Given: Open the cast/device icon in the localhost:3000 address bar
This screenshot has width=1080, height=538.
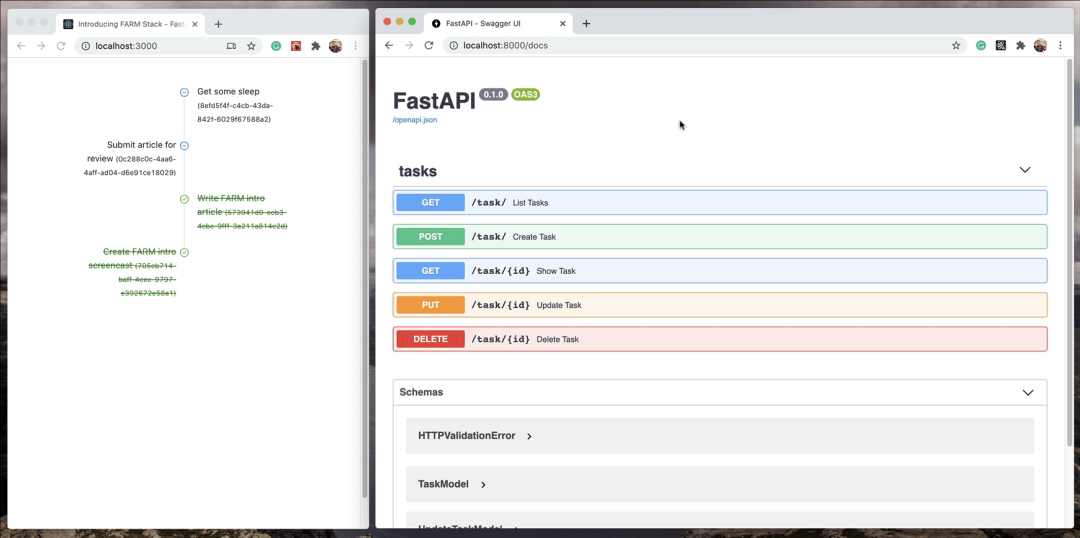Looking at the screenshot, I should [x=231, y=46].
